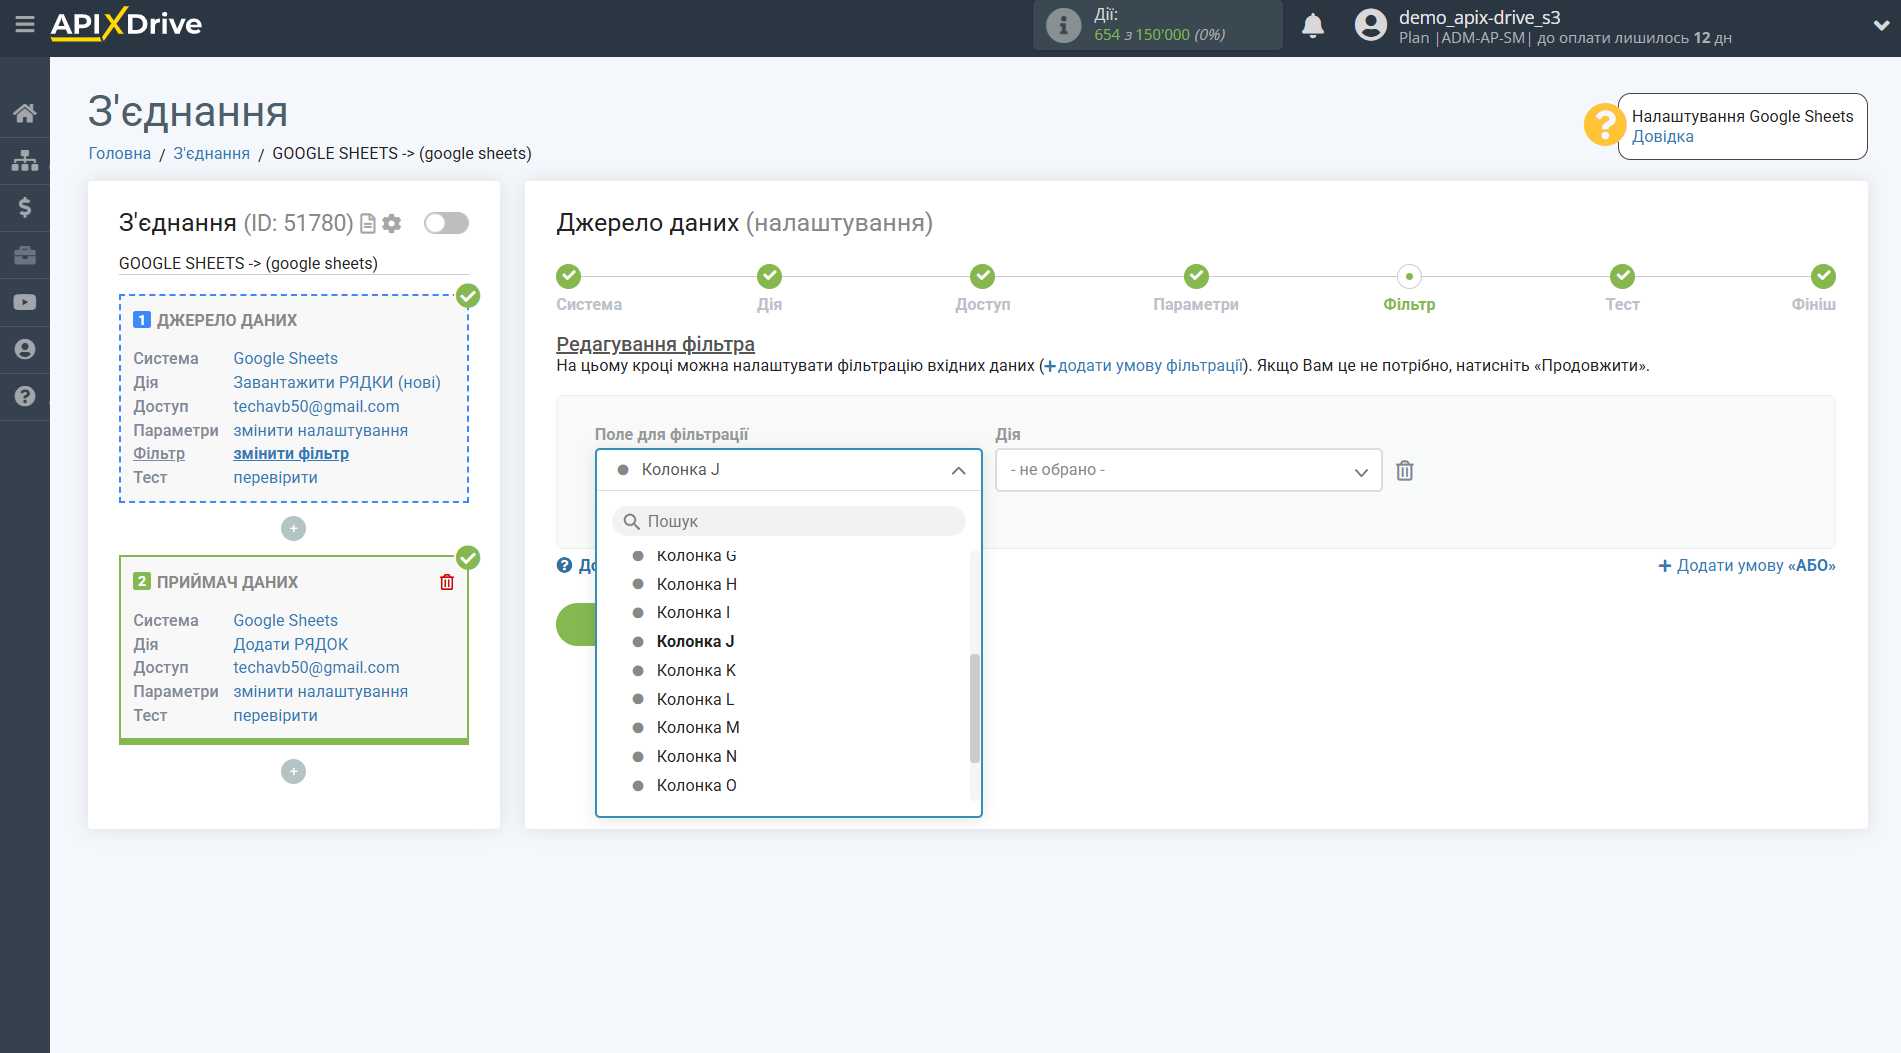Click the З'єднання breadcrumb link
The width and height of the screenshot is (1901, 1053).
tap(211, 153)
